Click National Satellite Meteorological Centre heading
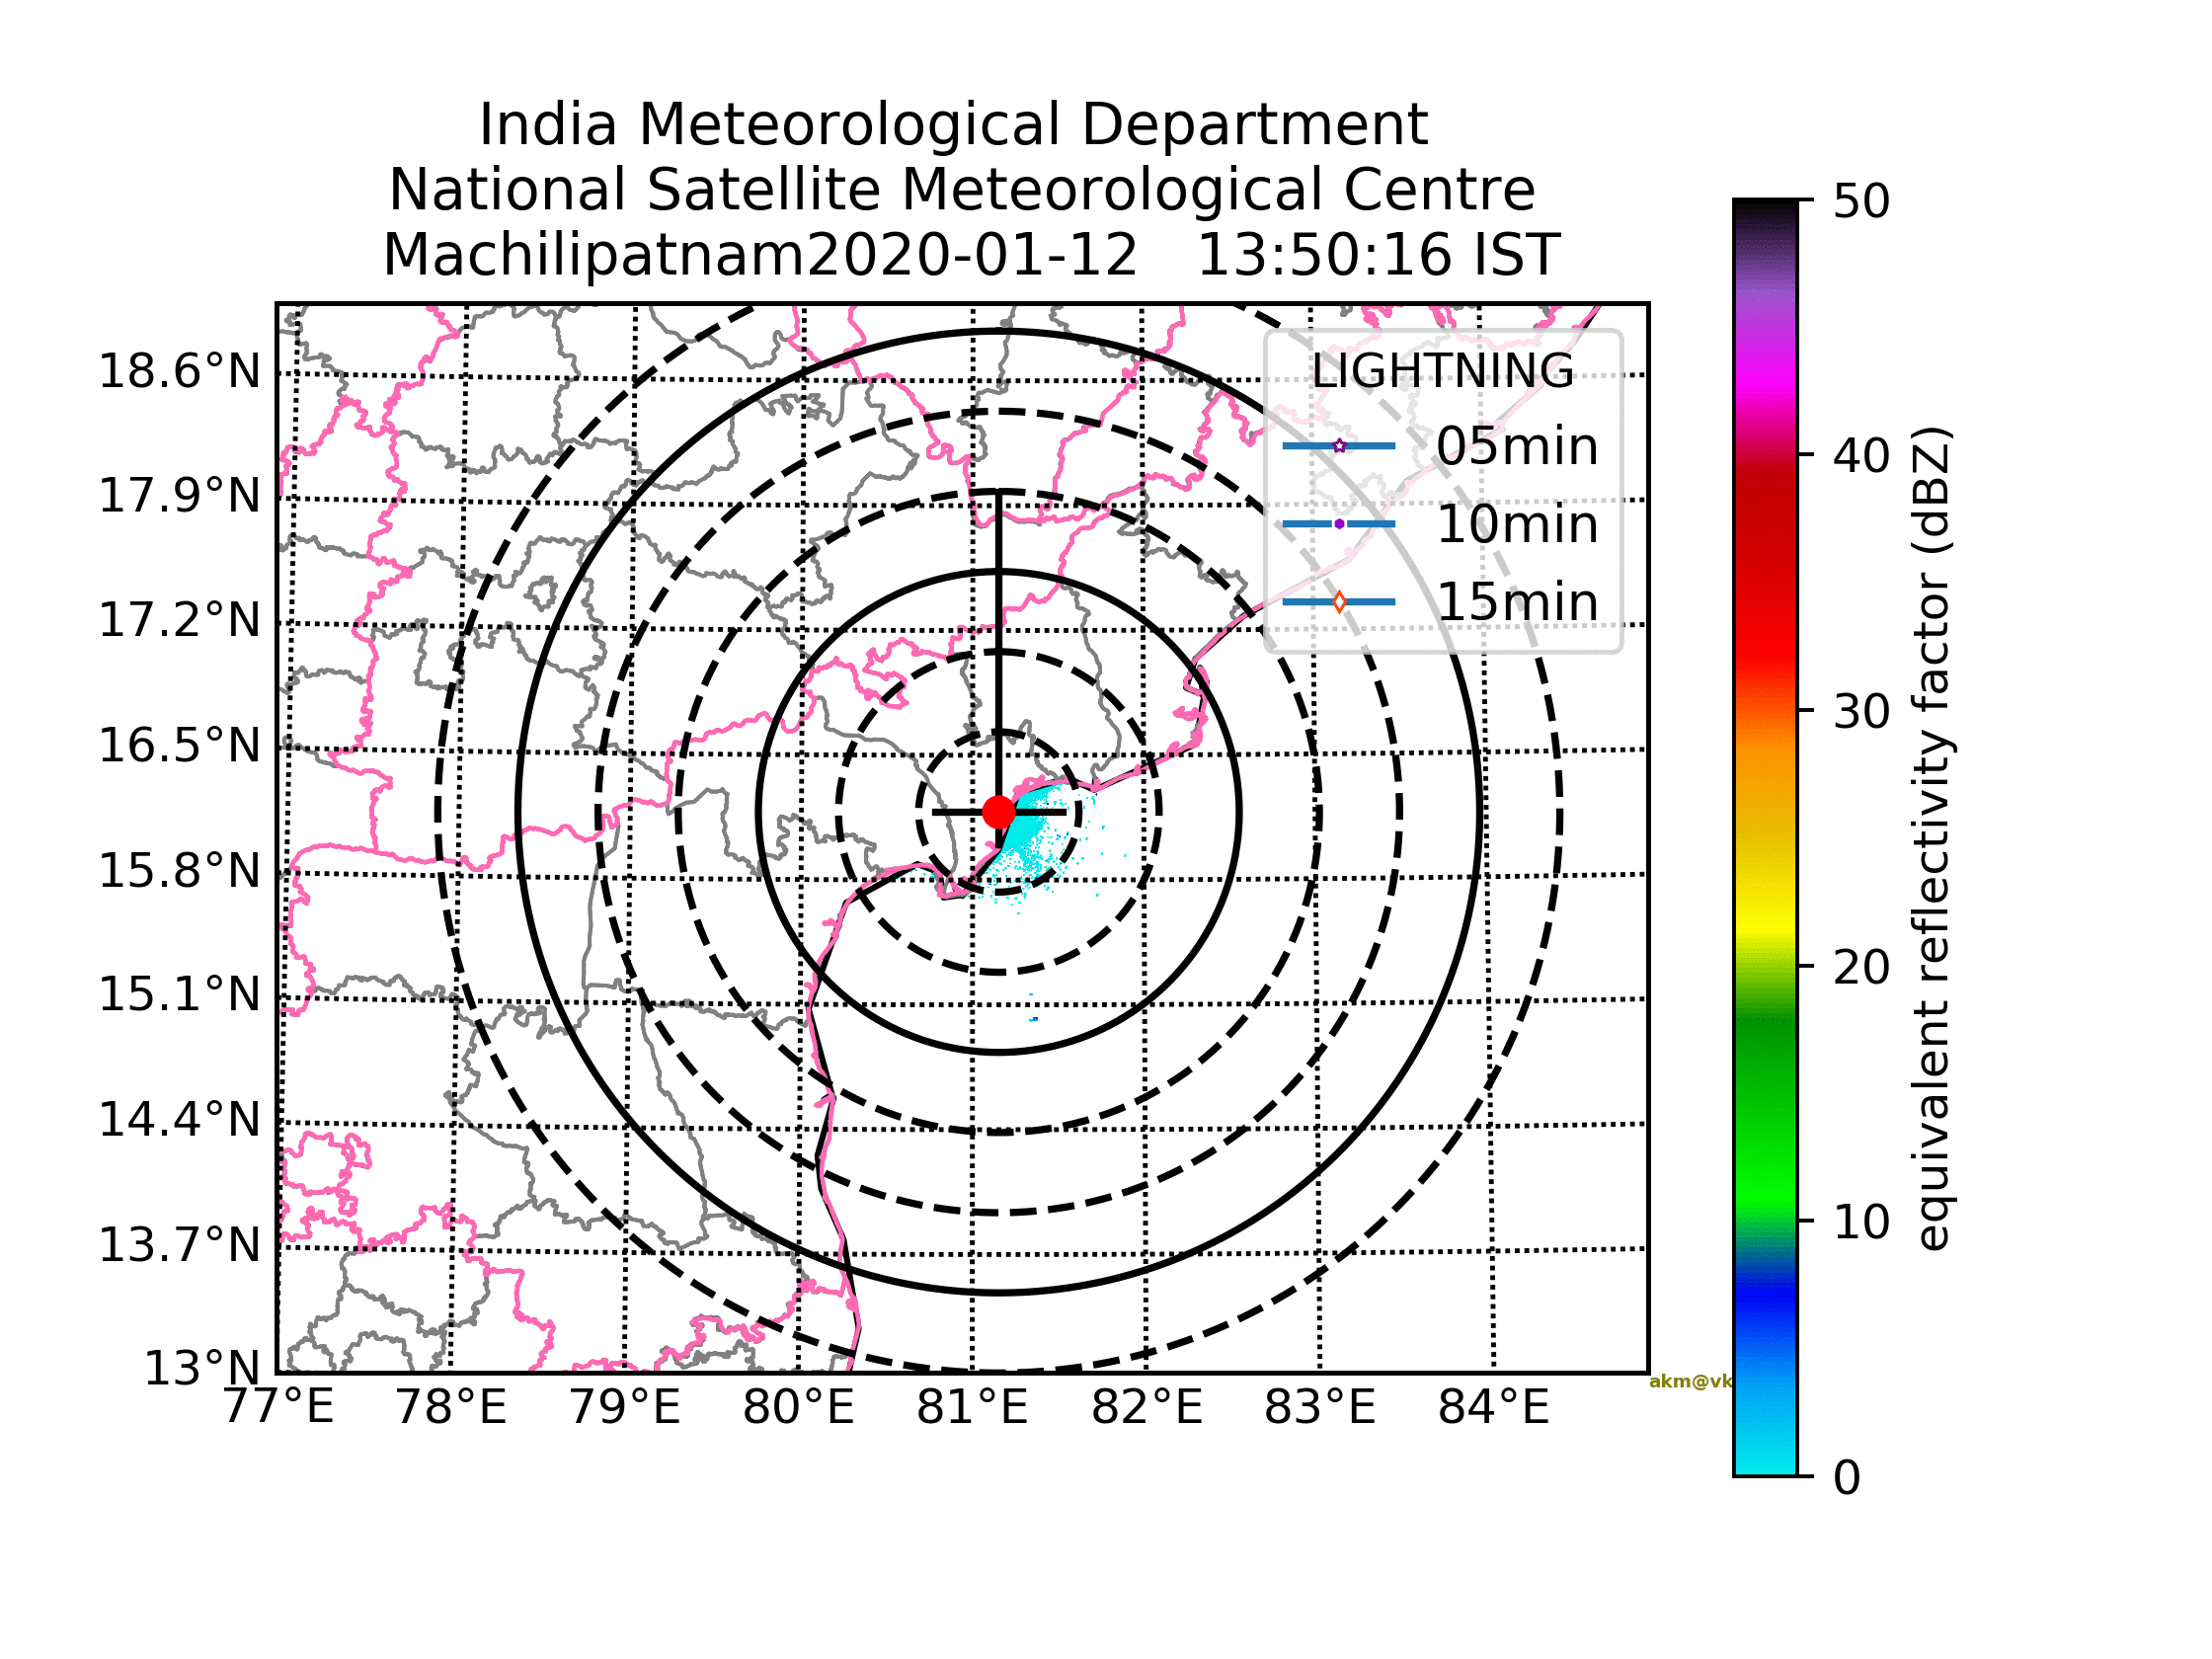This screenshot has height=1659, width=2212. (961, 190)
